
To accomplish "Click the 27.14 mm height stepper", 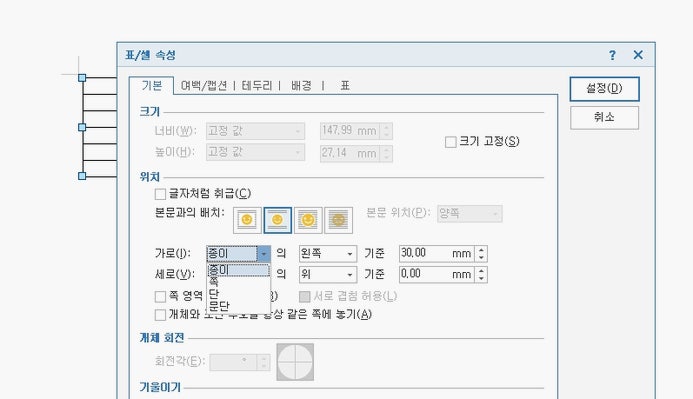I will point(386,153).
